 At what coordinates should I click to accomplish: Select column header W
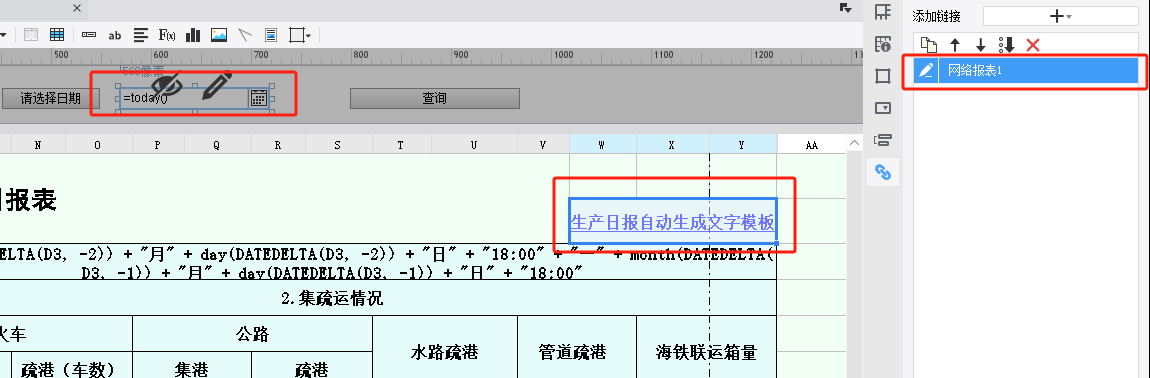coord(603,145)
